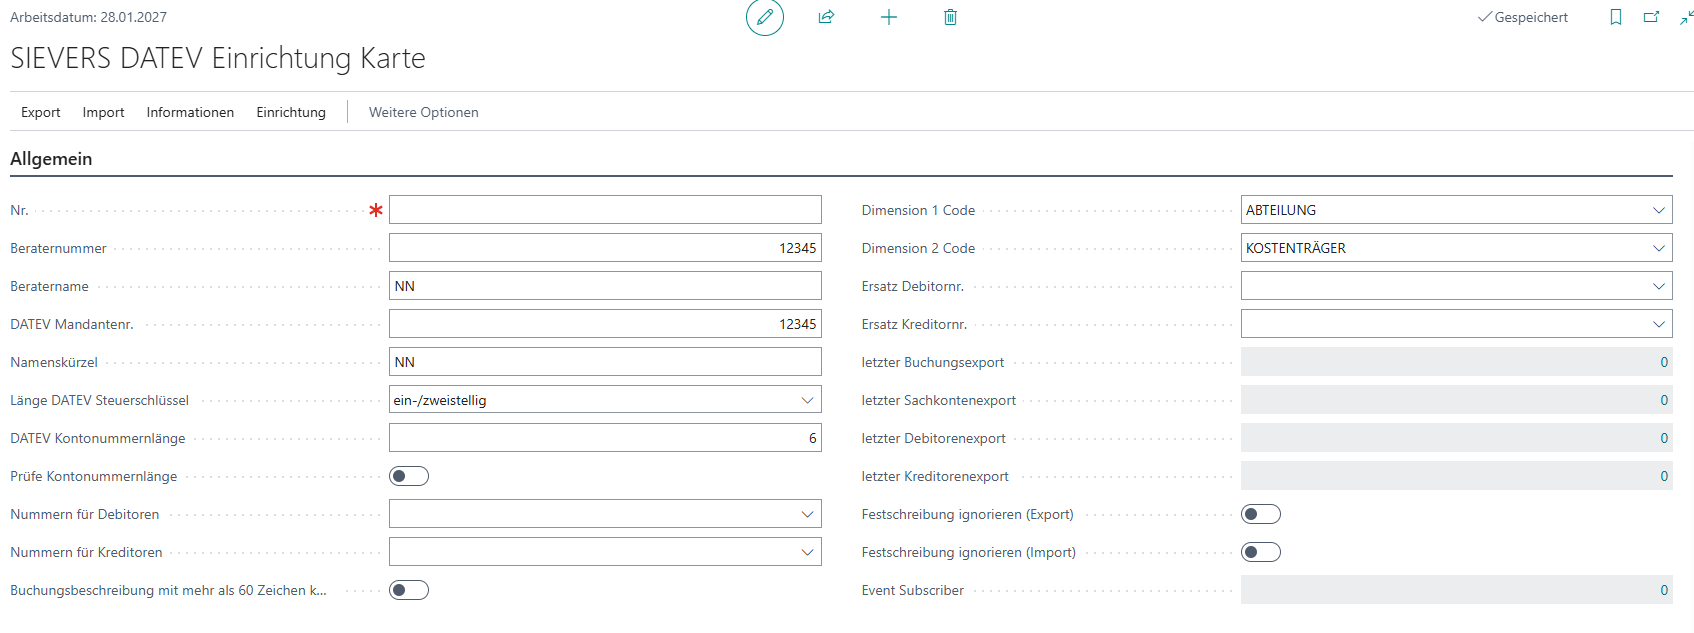1694x633 pixels.
Task: Enable Festschreibung ignorieren (Import) toggle
Action: (x=1260, y=552)
